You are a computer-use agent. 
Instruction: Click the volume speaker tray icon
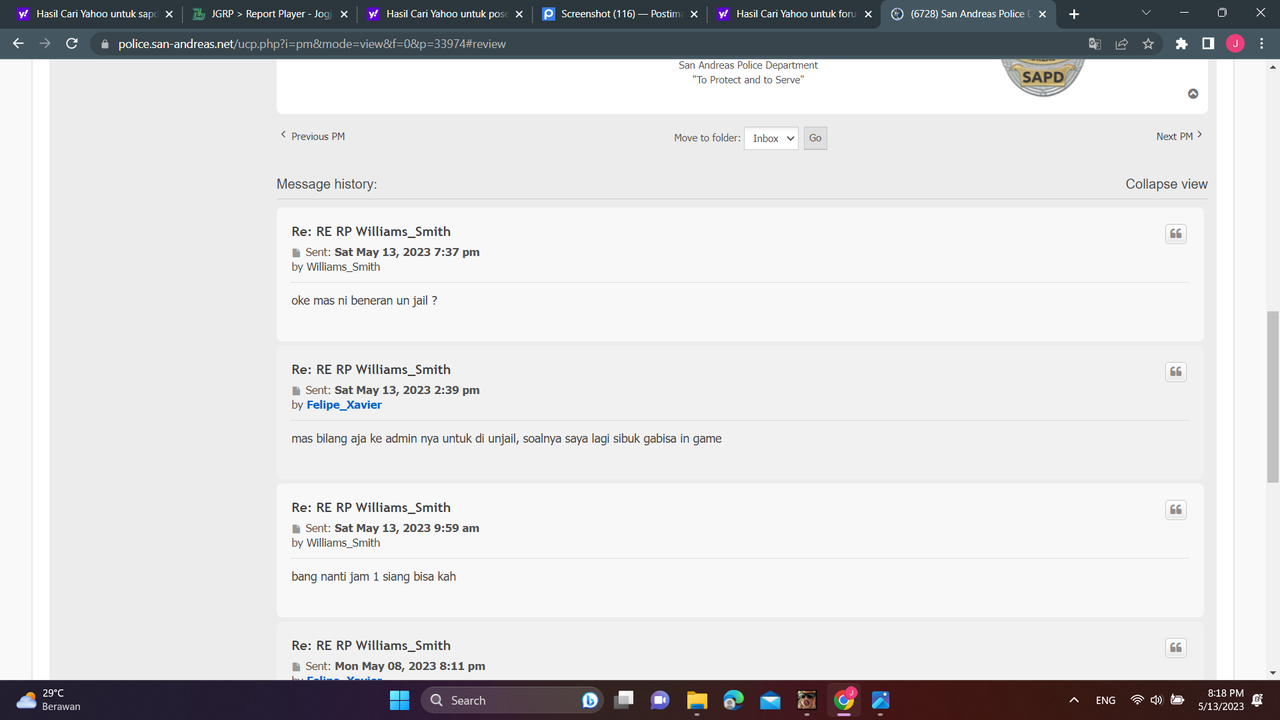[x=1156, y=700]
